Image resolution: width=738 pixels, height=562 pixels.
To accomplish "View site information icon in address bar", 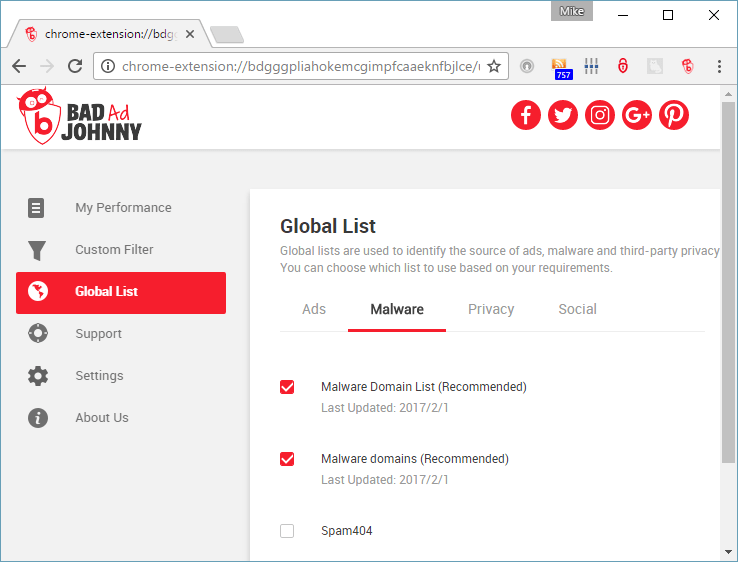I will [108, 66].
